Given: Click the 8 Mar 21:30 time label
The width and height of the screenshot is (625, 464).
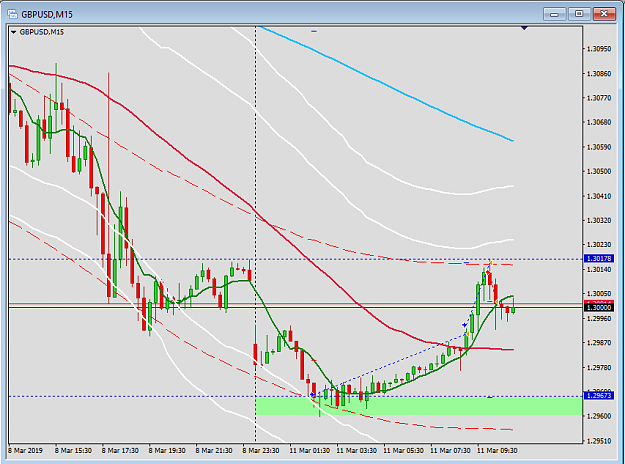Looking at the screenshot, I should (x=214, y=450).
